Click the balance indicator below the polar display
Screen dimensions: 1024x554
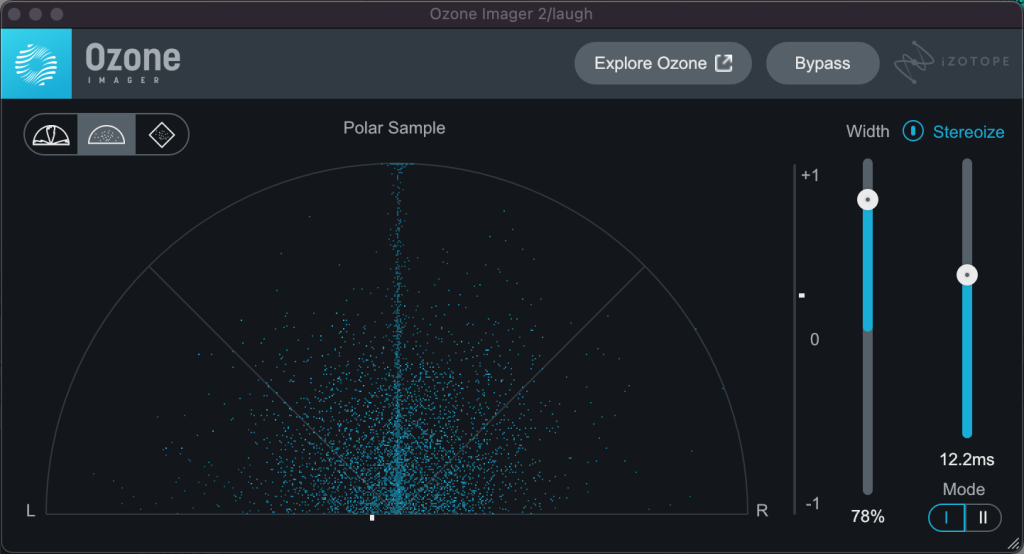tap(372, 517)
